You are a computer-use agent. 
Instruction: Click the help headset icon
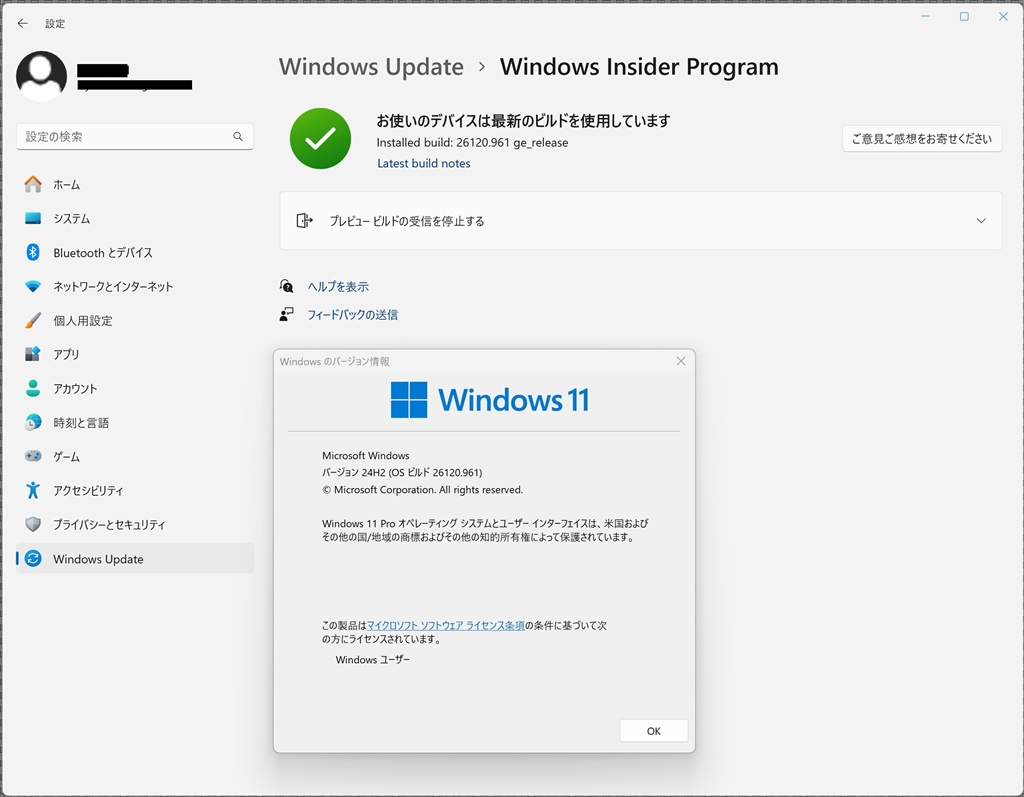tap(287, 286)
